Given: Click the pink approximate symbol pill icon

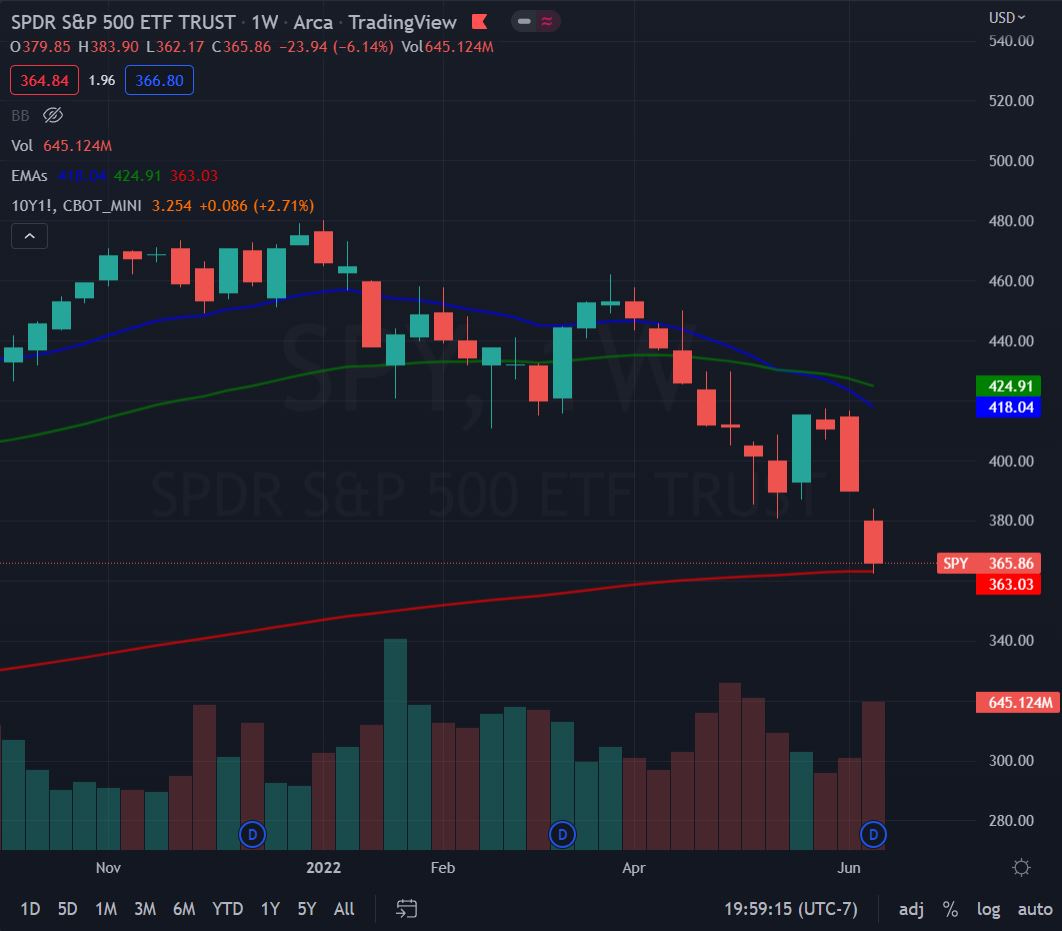Looking at the screenshot, I should 547,22.
